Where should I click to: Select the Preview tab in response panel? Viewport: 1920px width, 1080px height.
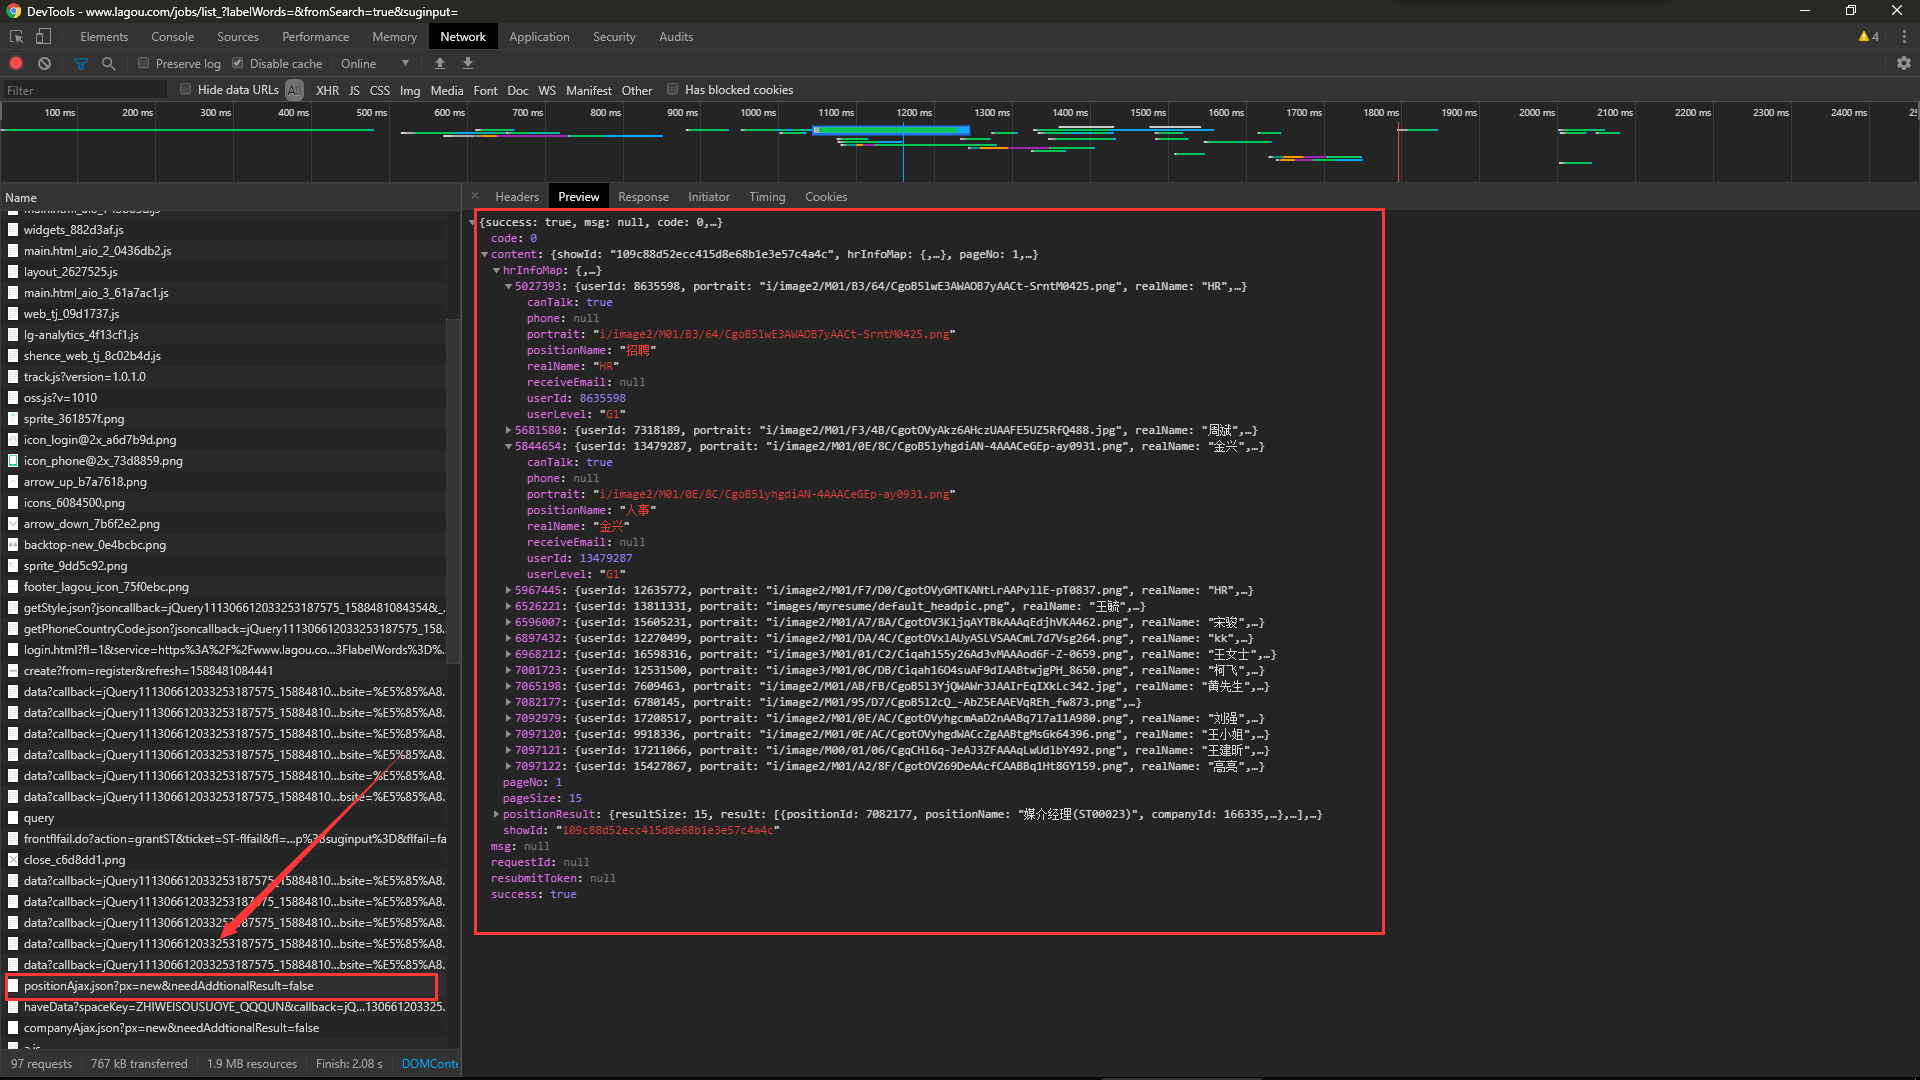tap(578, 195)
